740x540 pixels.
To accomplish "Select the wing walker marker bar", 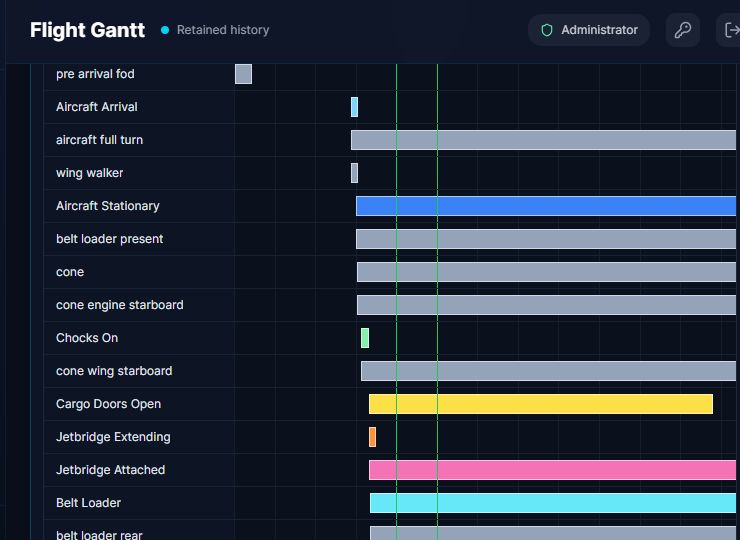I will coord(354,173).
